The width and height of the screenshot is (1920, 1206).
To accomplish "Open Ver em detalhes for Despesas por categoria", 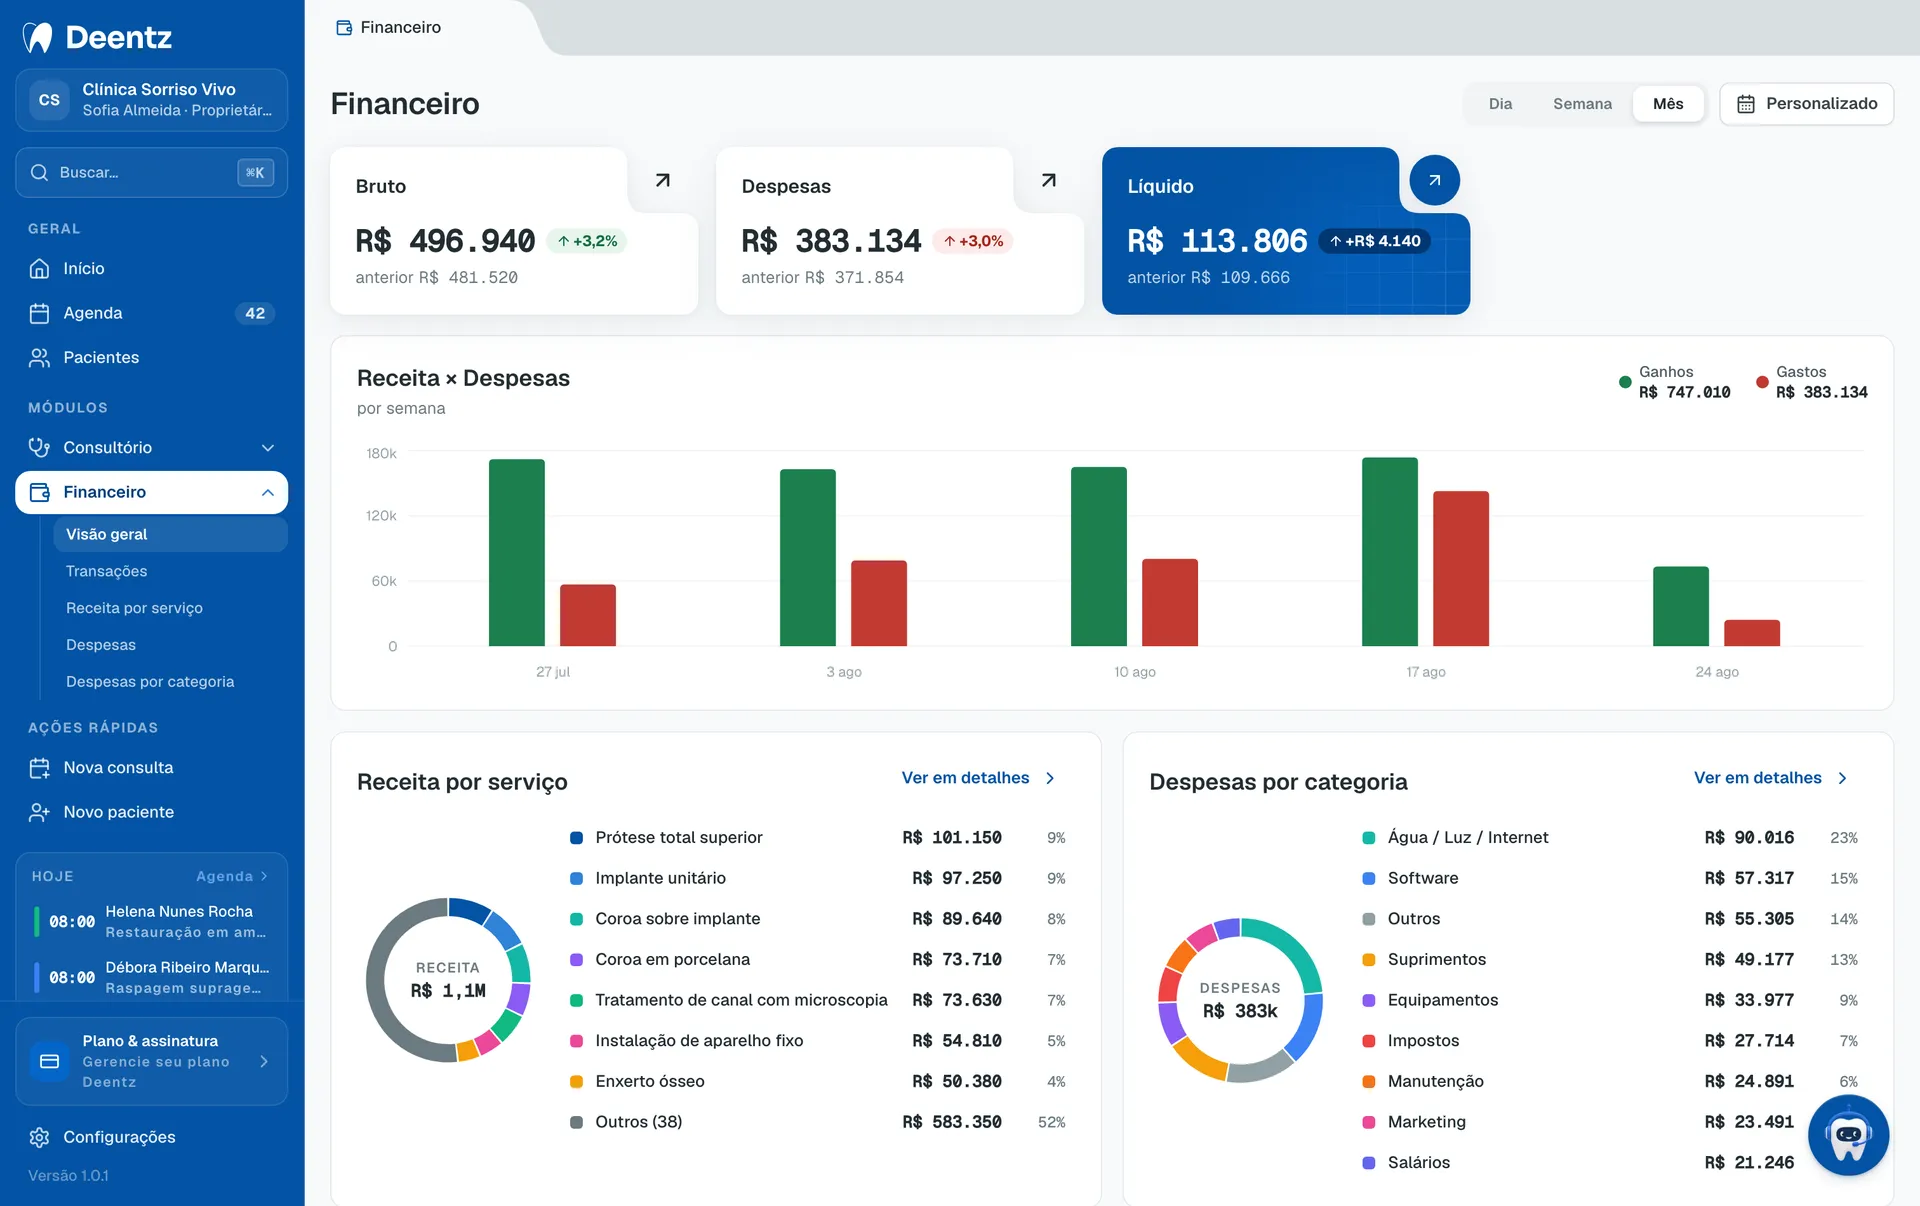I will pos(1770,778).
